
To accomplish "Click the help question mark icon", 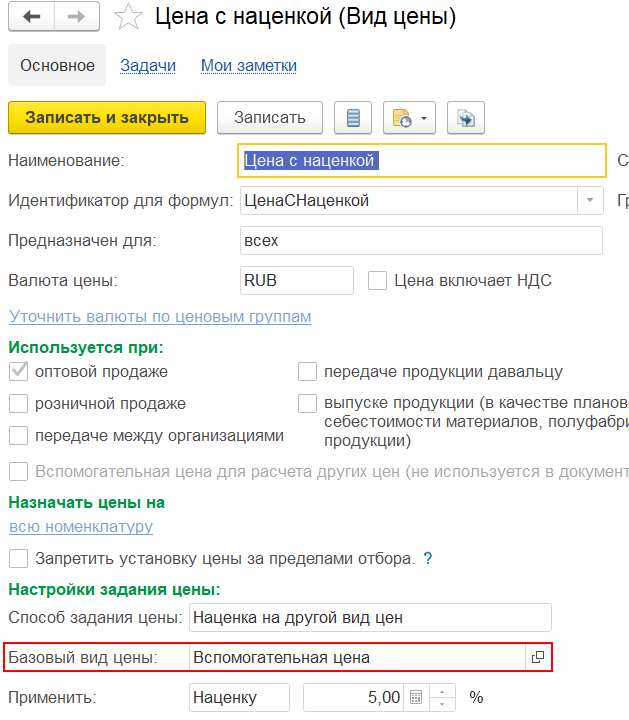I will click(x=428, y=558).
